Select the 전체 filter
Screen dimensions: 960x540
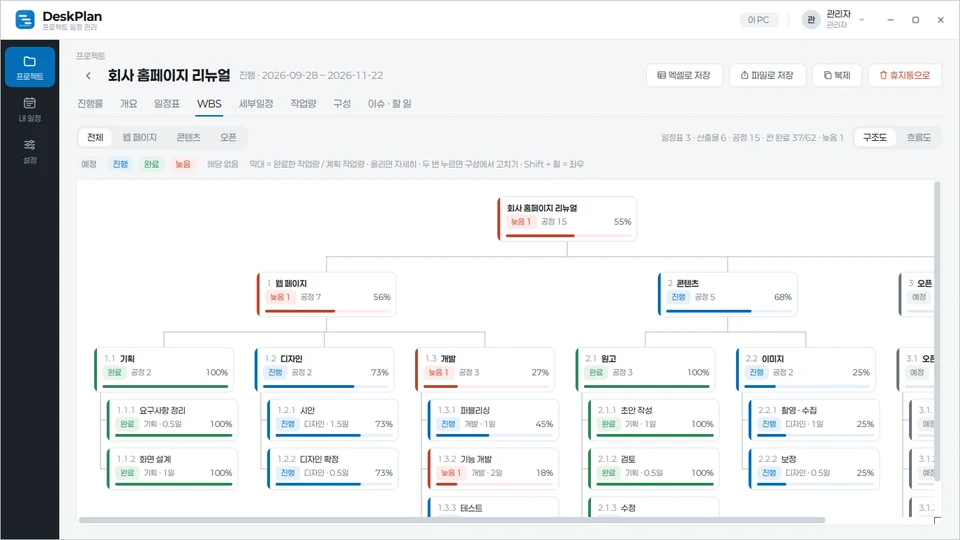[96, 137]
